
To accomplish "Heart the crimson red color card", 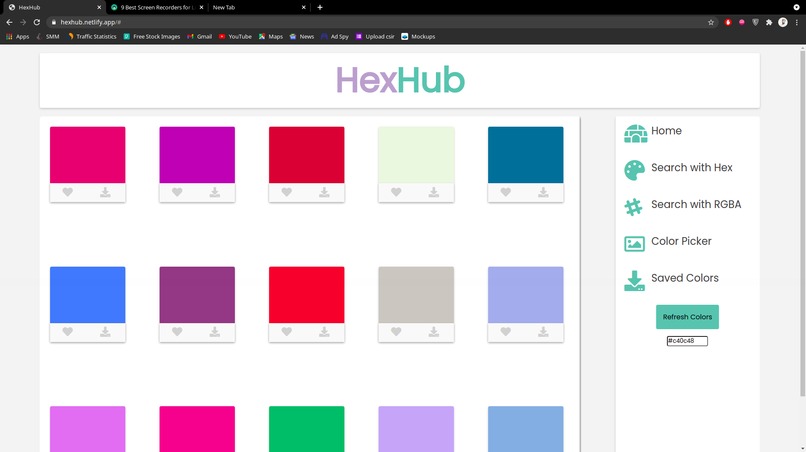I will pyautogui.click(x=286, y=192).
